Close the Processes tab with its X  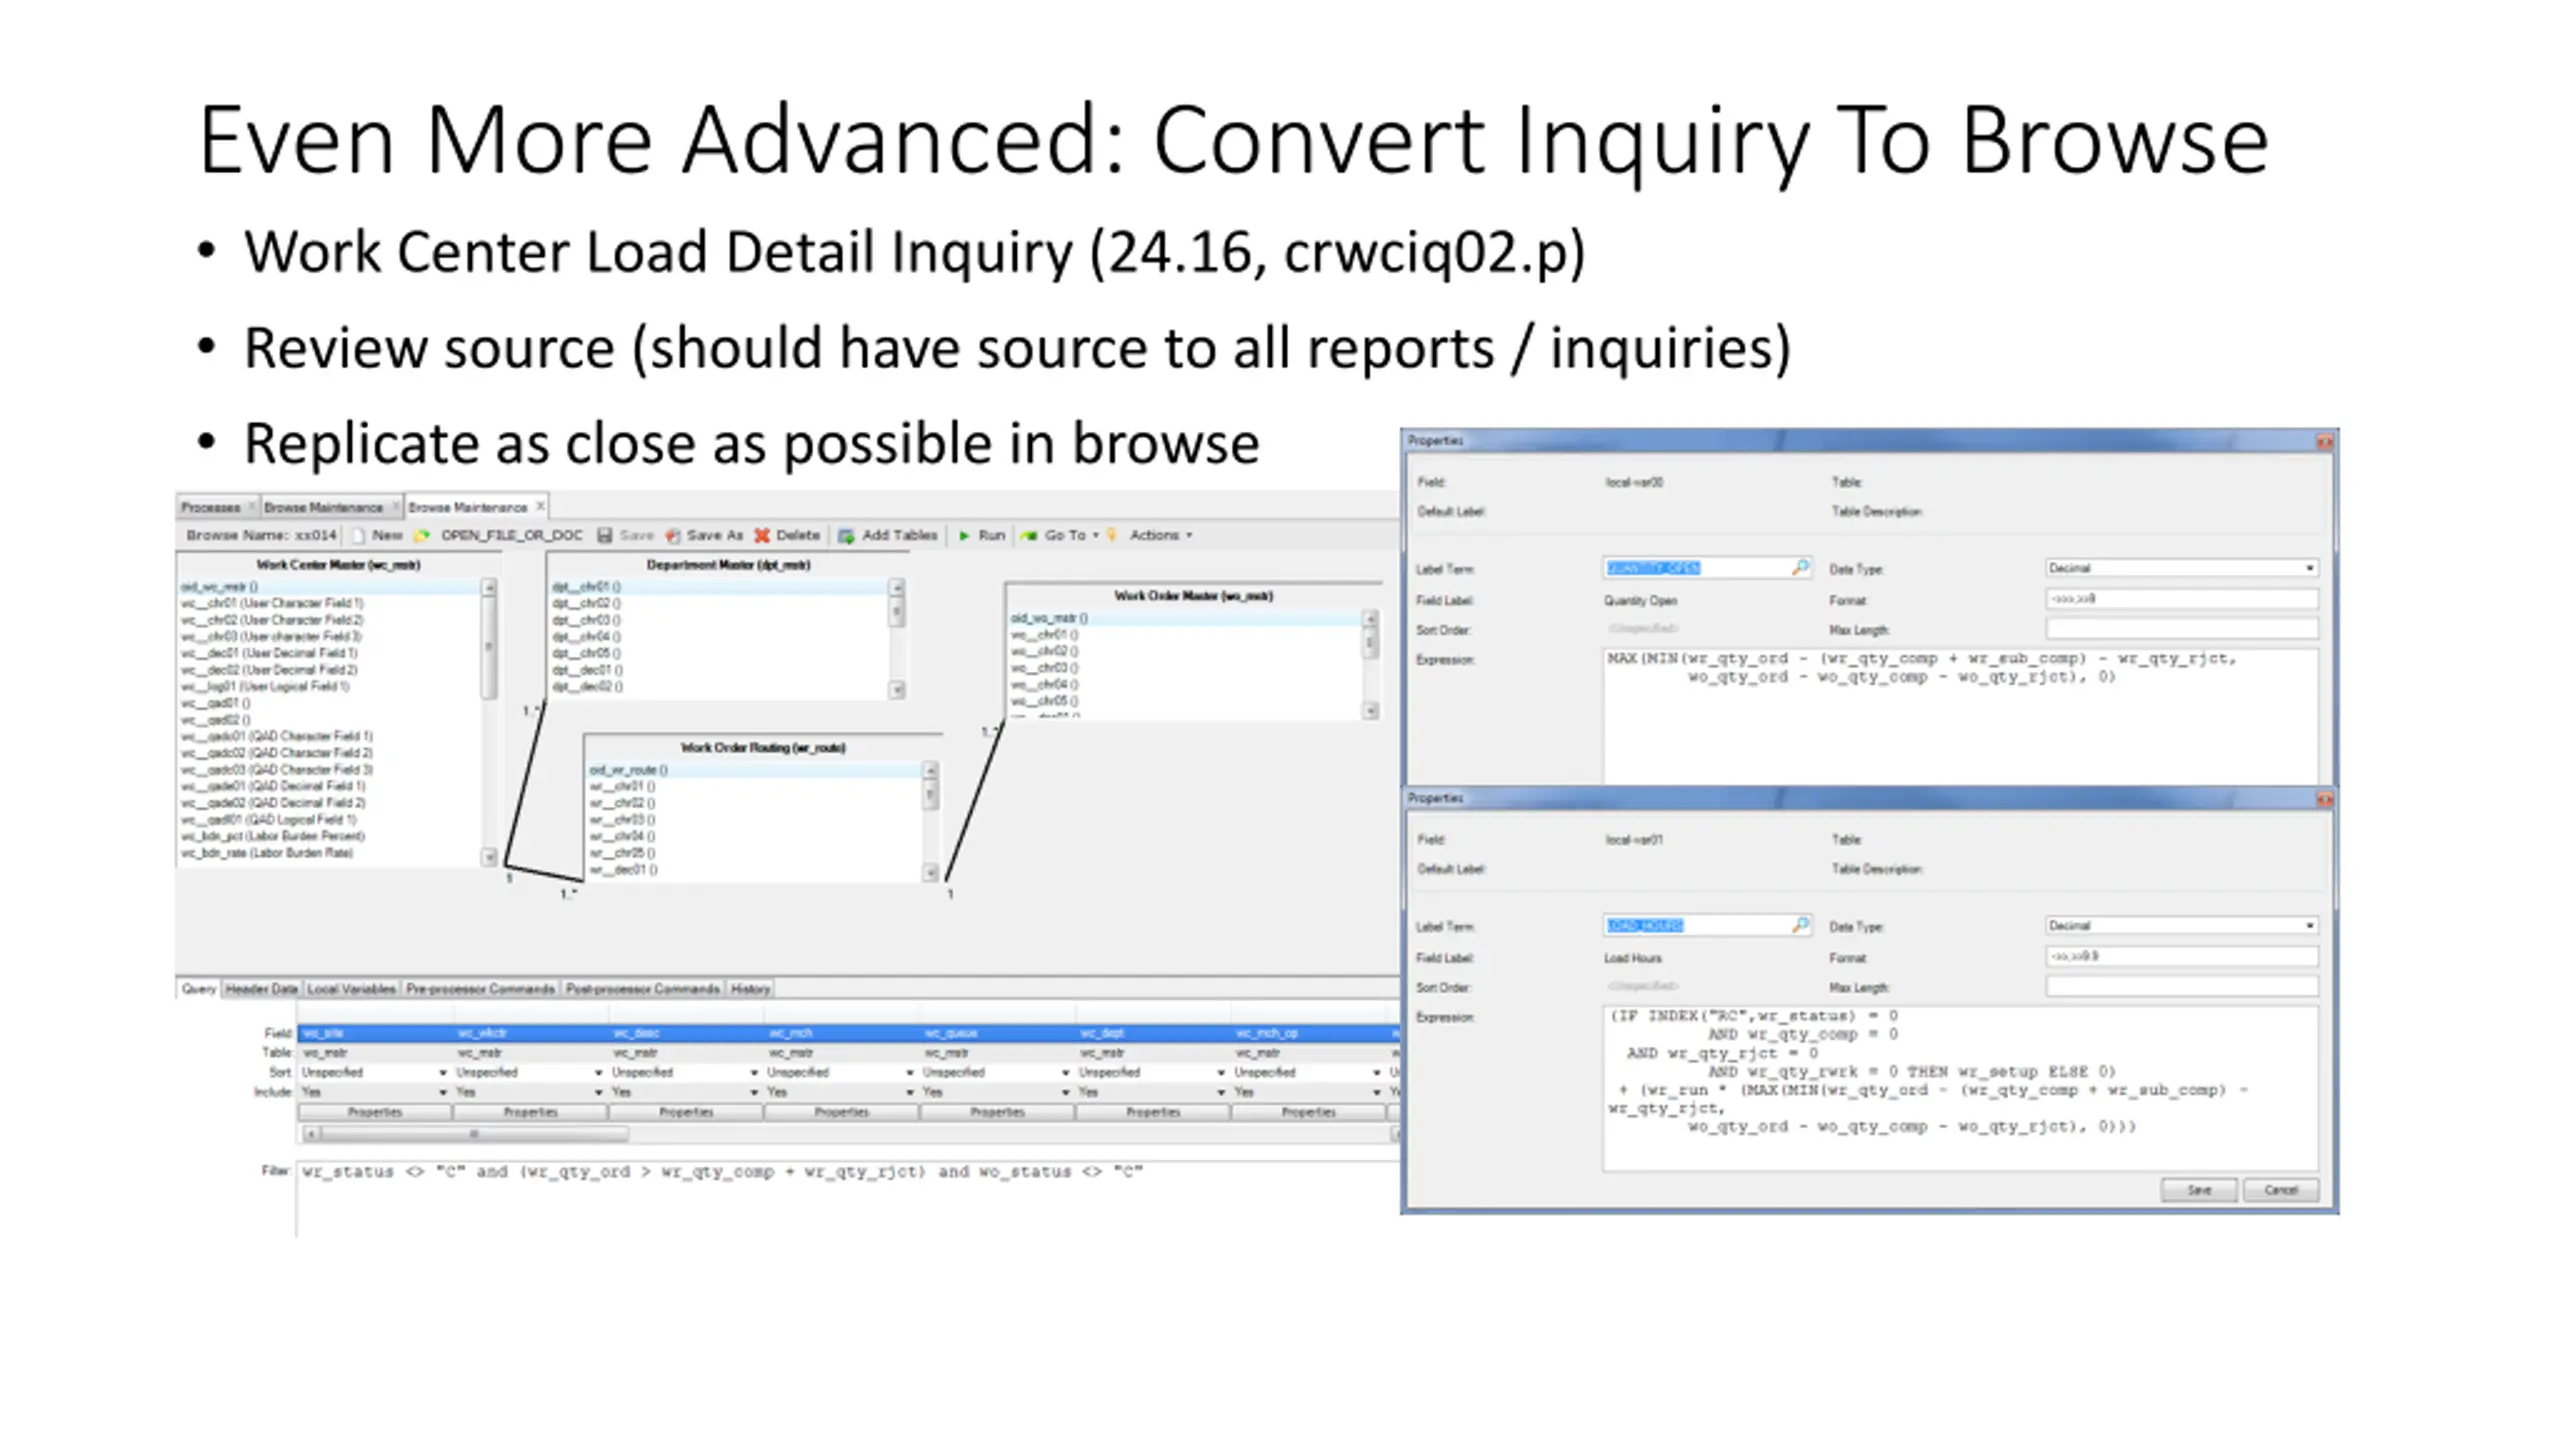click(x=251, y=506)
